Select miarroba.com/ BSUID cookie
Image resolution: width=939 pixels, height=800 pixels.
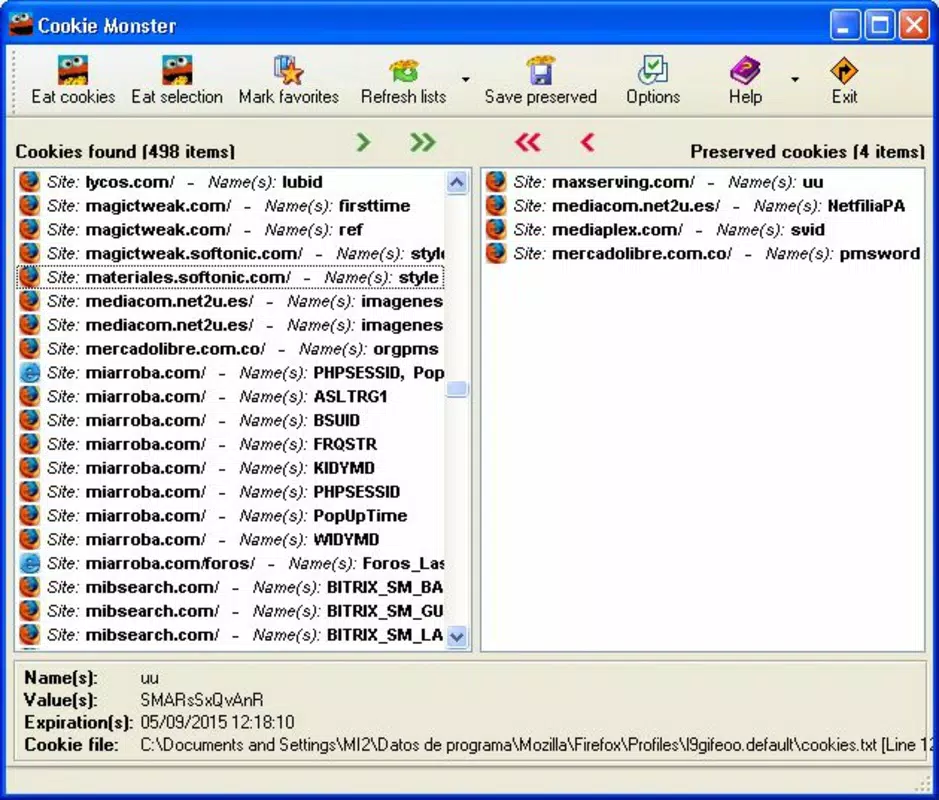pos(231,420)
